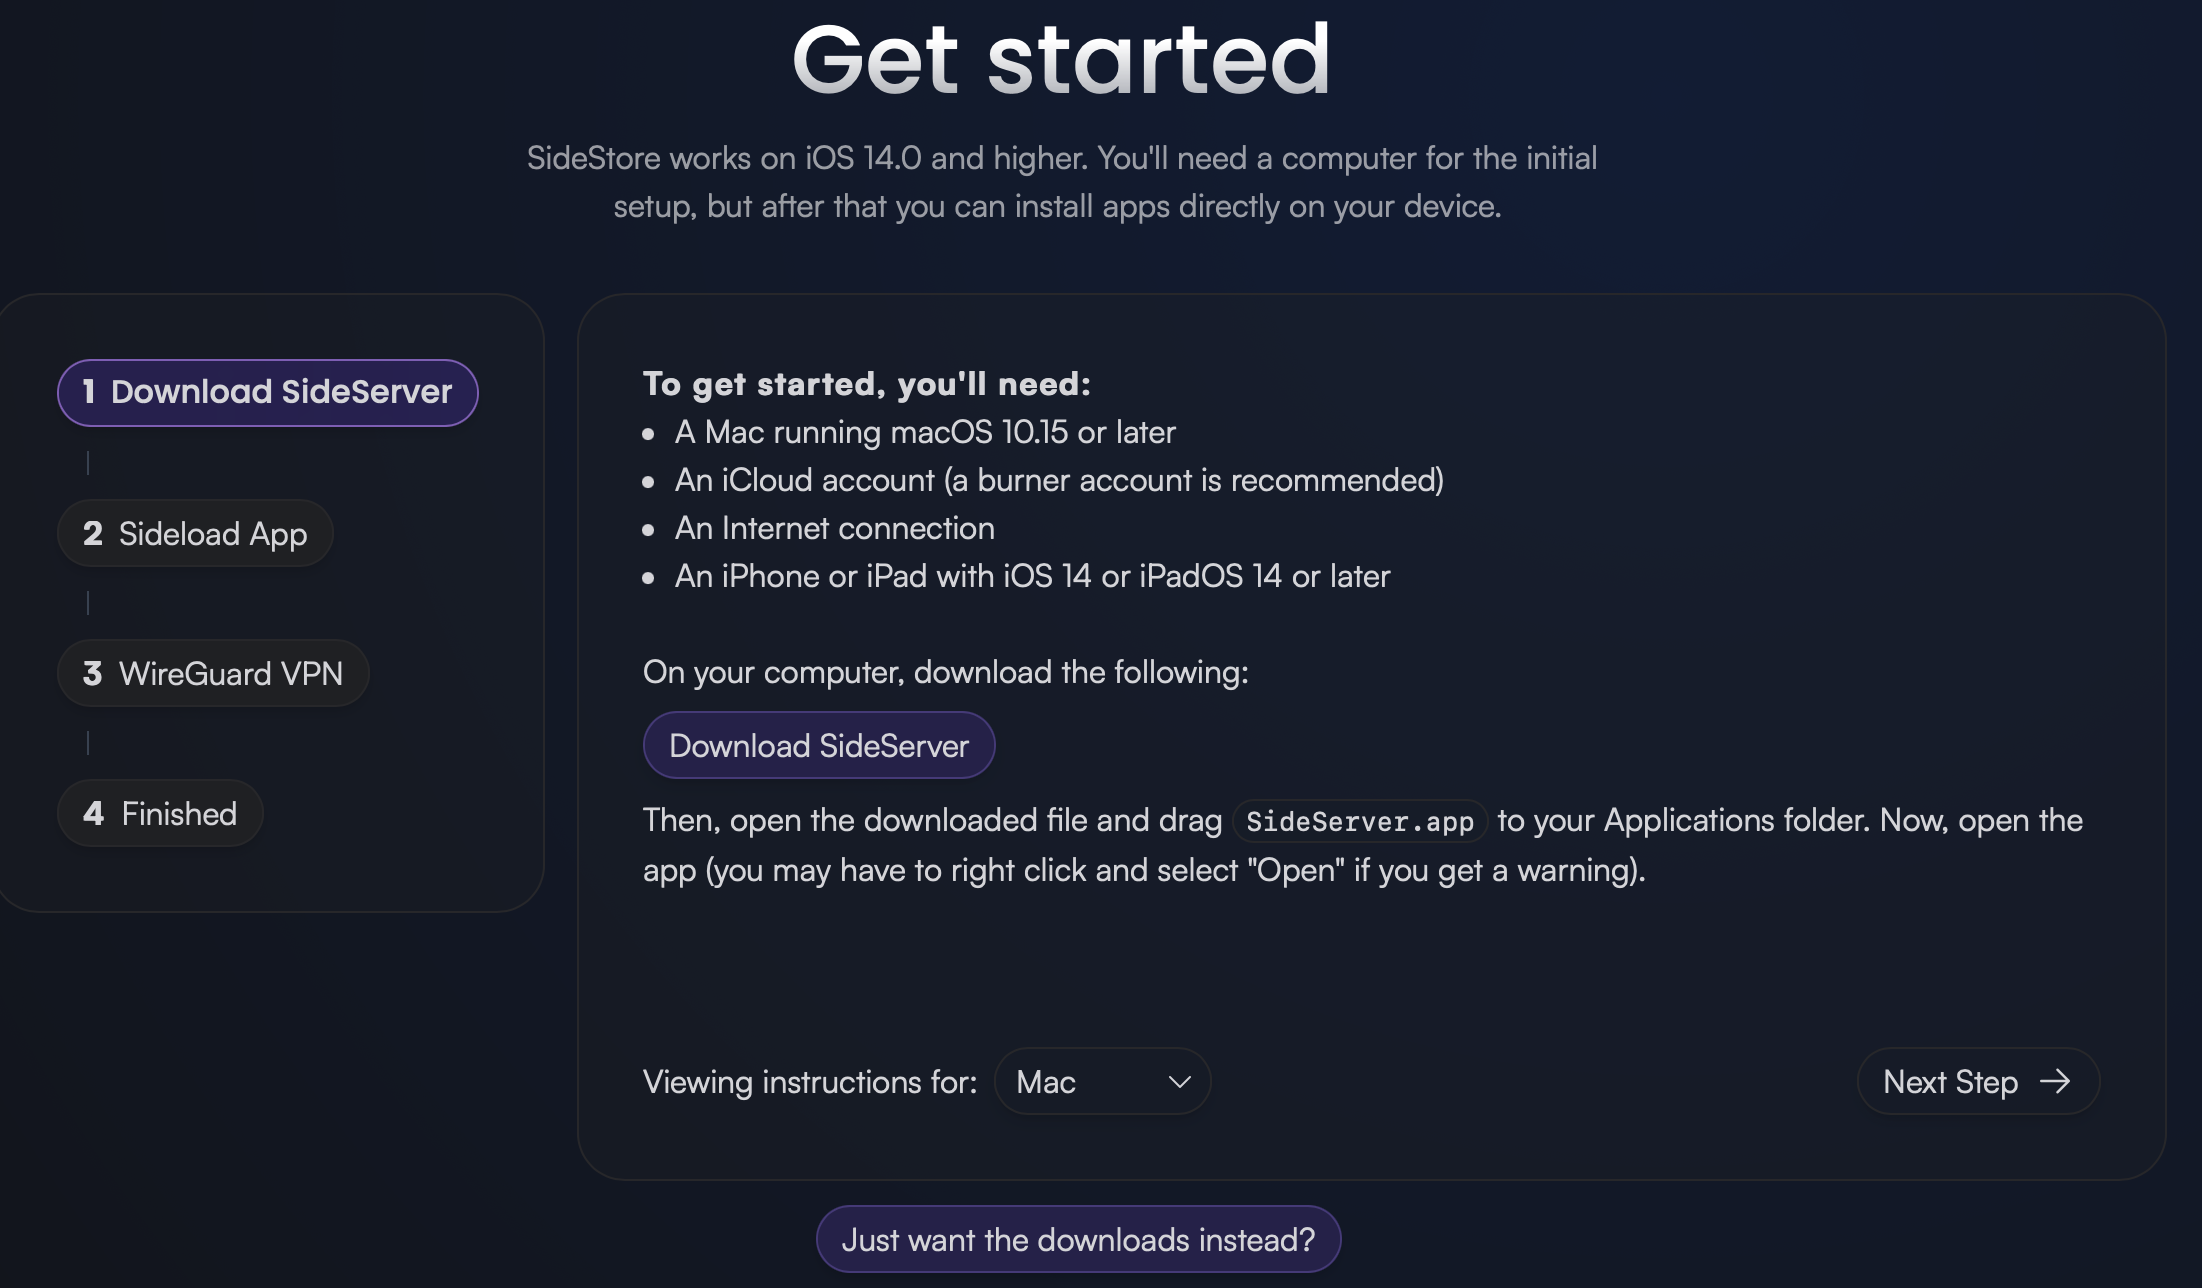2202x1288 pixels.
Task: Select step 1 Download SideServer in sidebar
Action: pos(267,392)
